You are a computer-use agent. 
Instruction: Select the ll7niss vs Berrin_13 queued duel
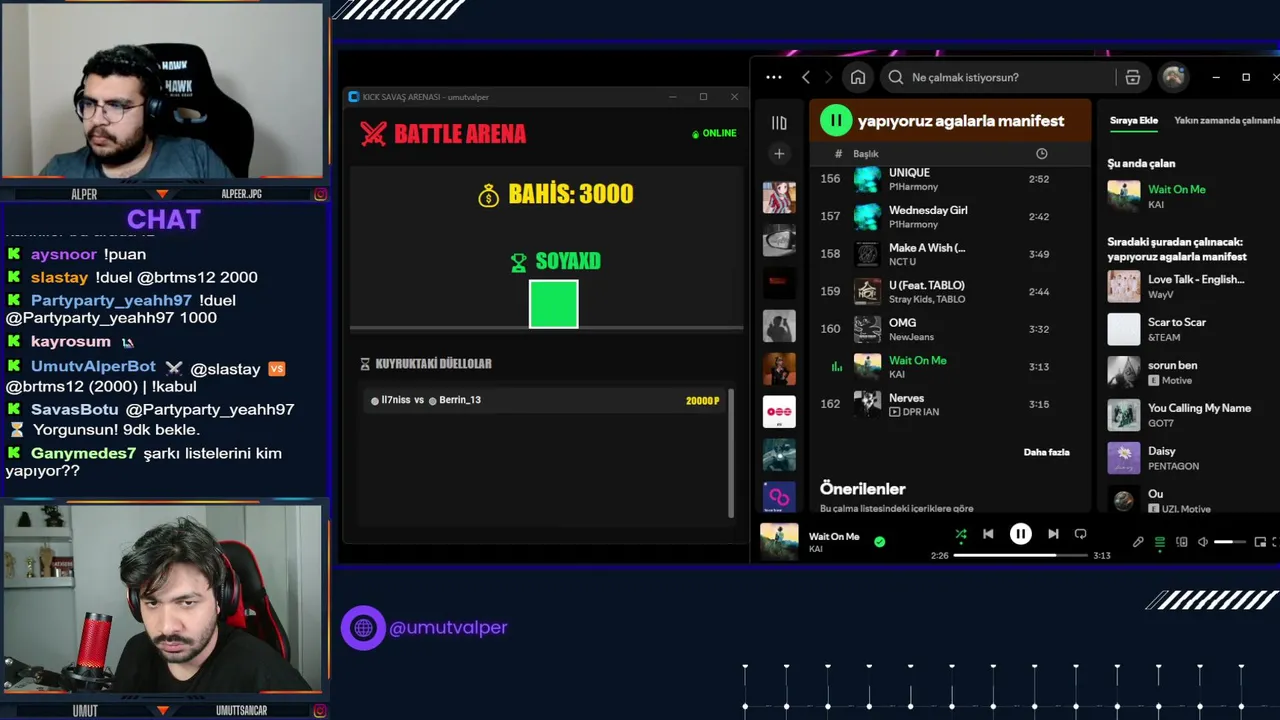pos(546,400)
